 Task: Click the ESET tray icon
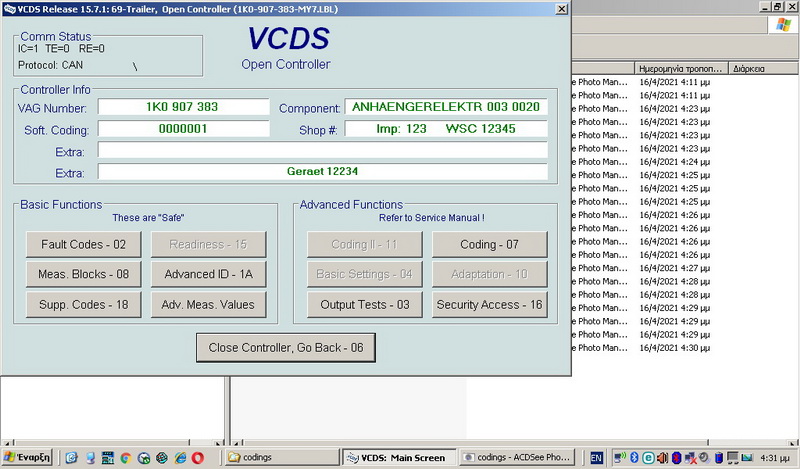[648, 458]
